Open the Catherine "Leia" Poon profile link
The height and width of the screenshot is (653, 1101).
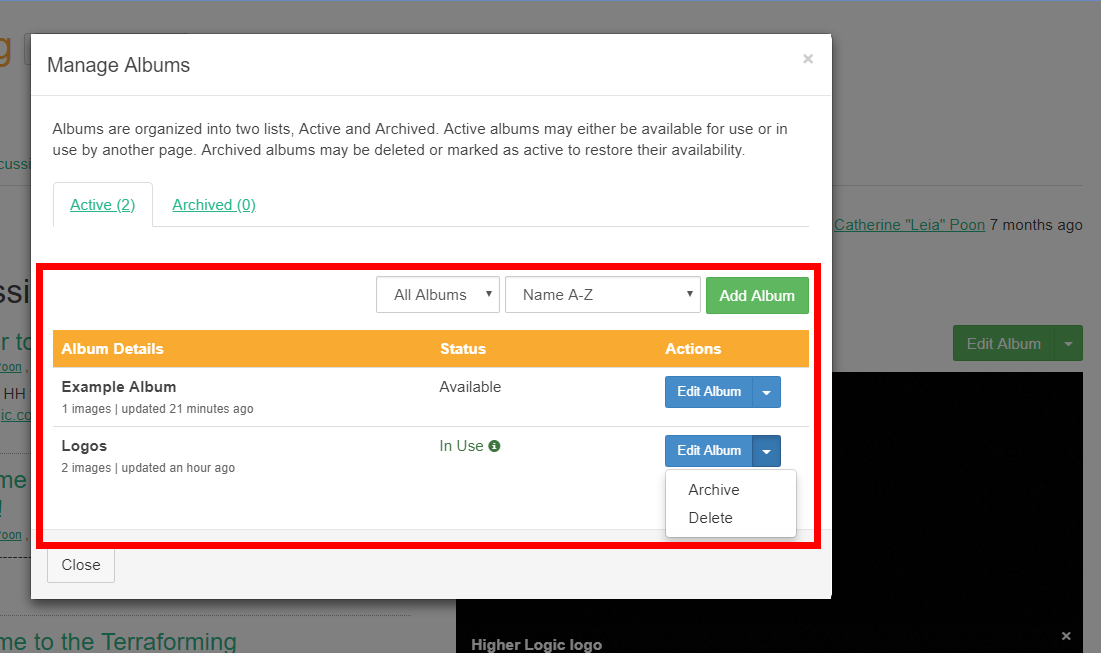pos(910,225)
